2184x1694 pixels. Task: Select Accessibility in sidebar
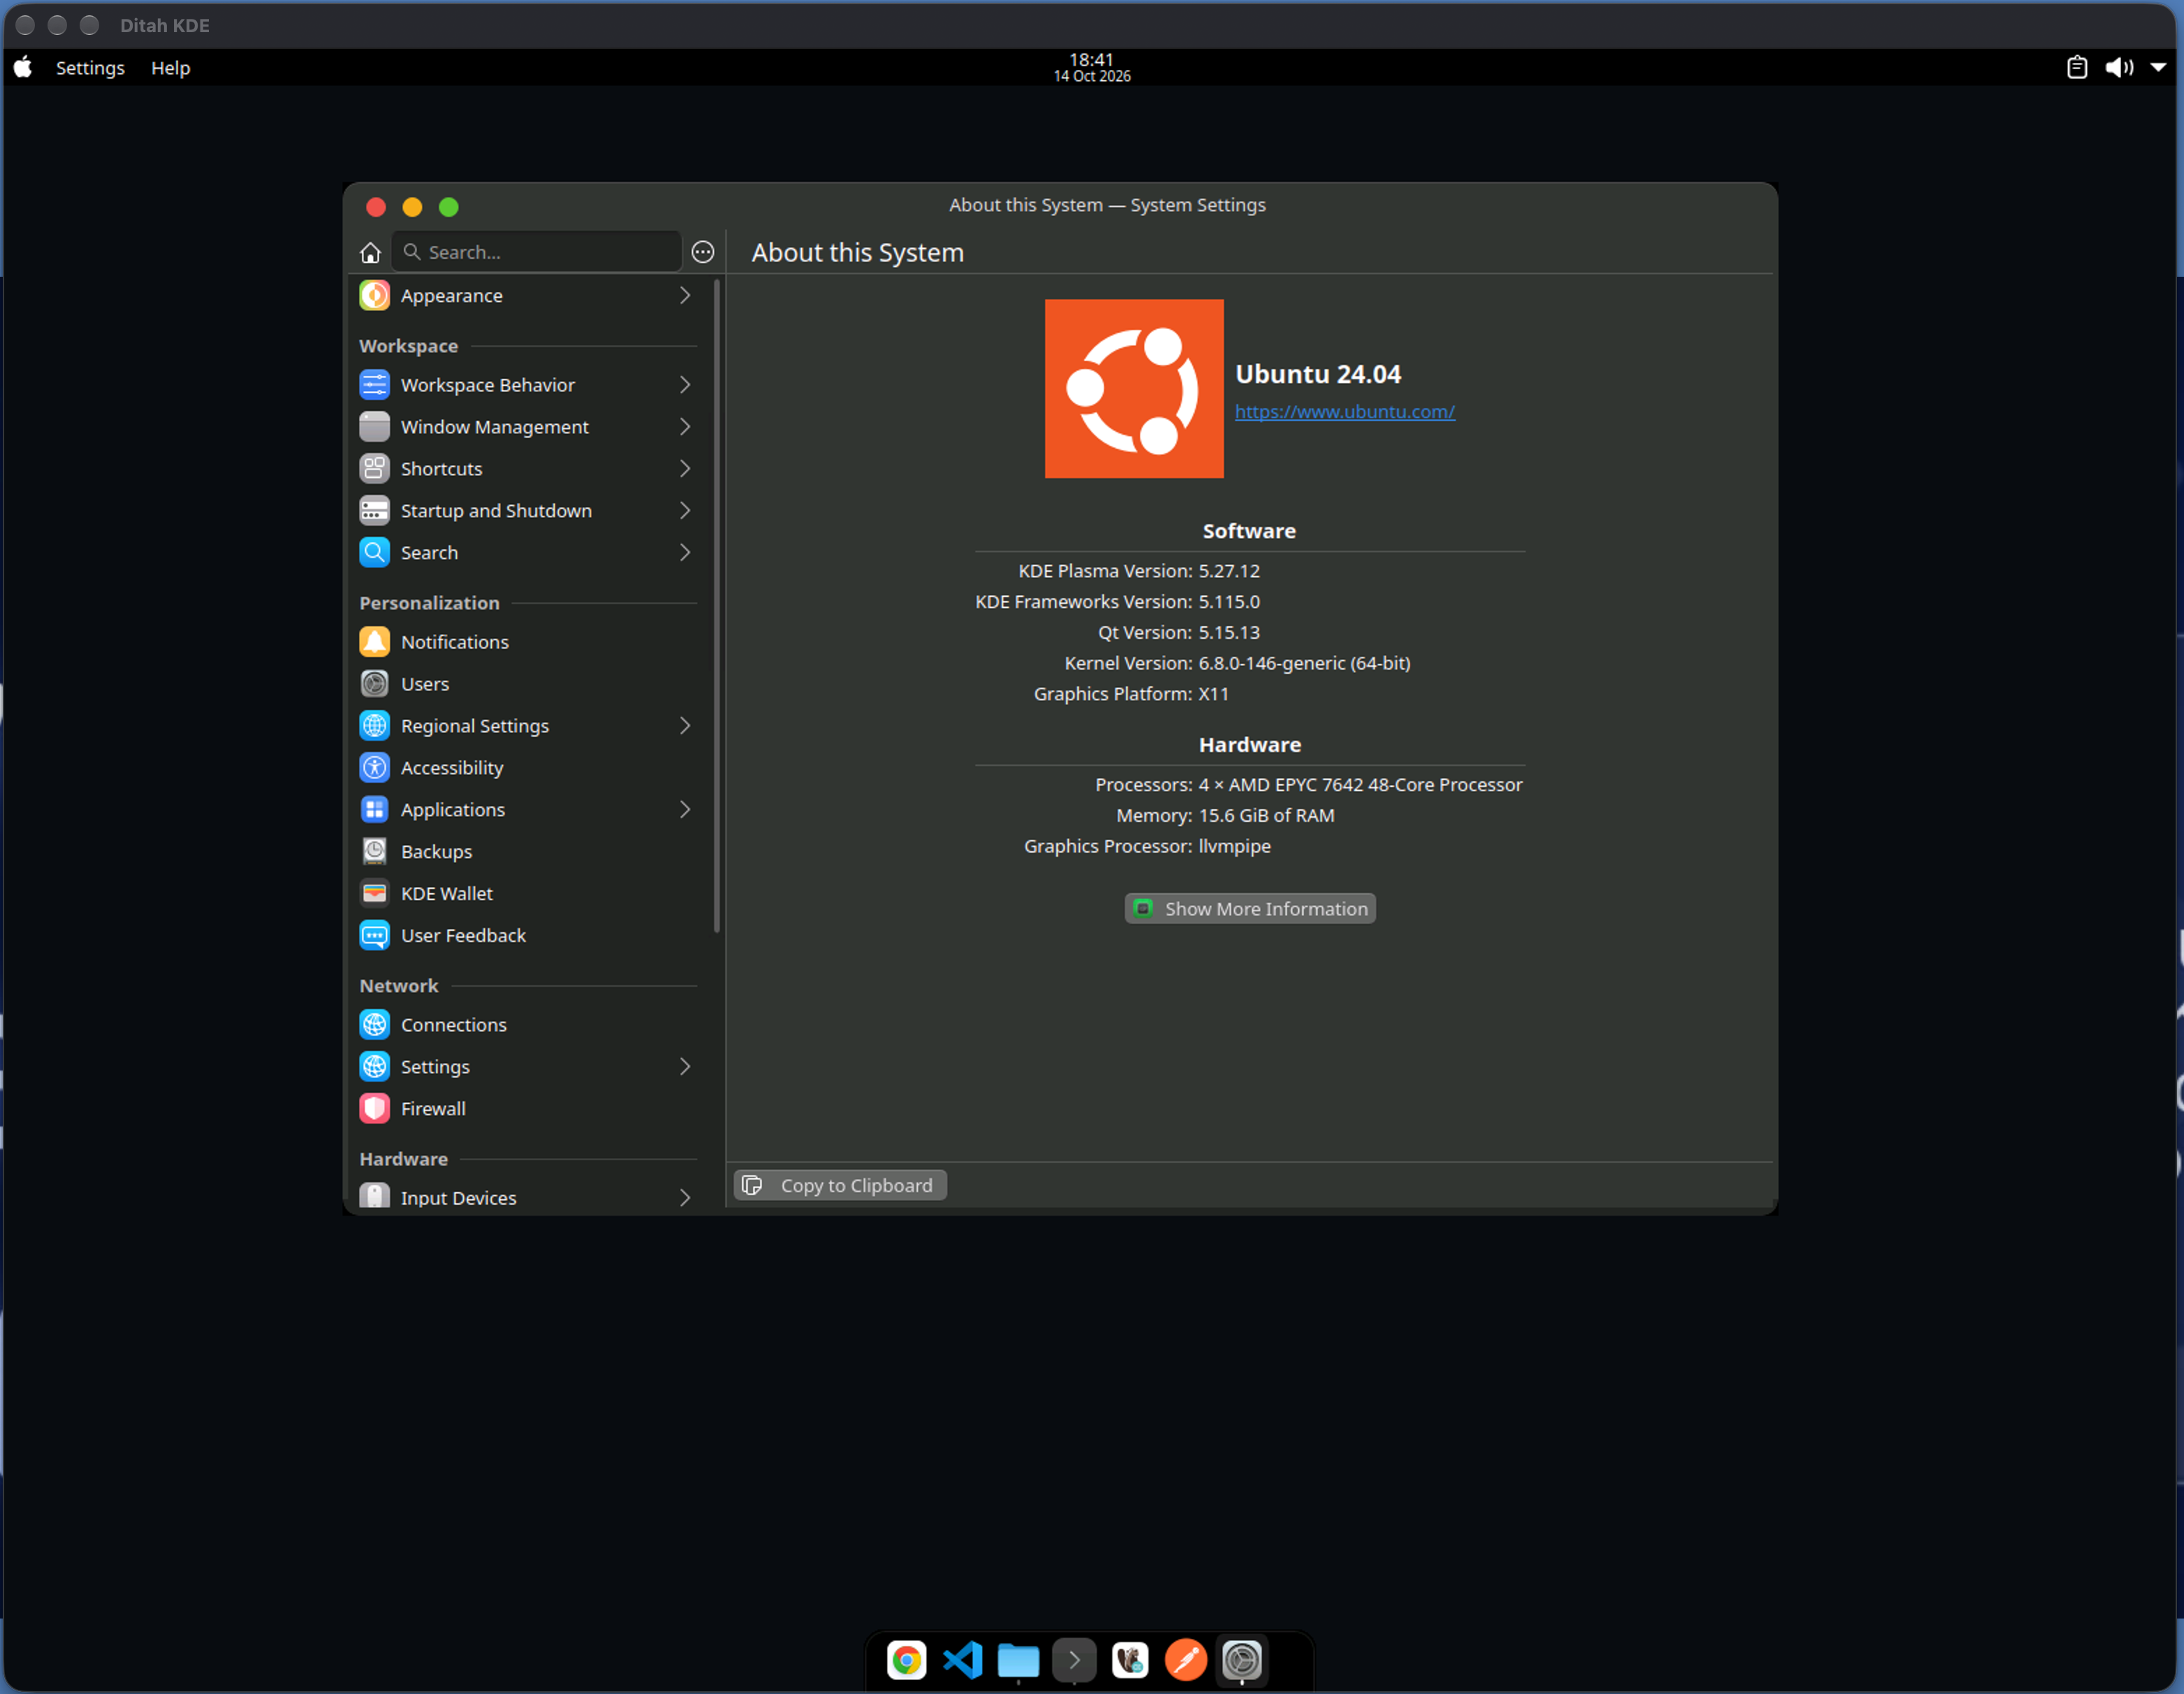527,768
